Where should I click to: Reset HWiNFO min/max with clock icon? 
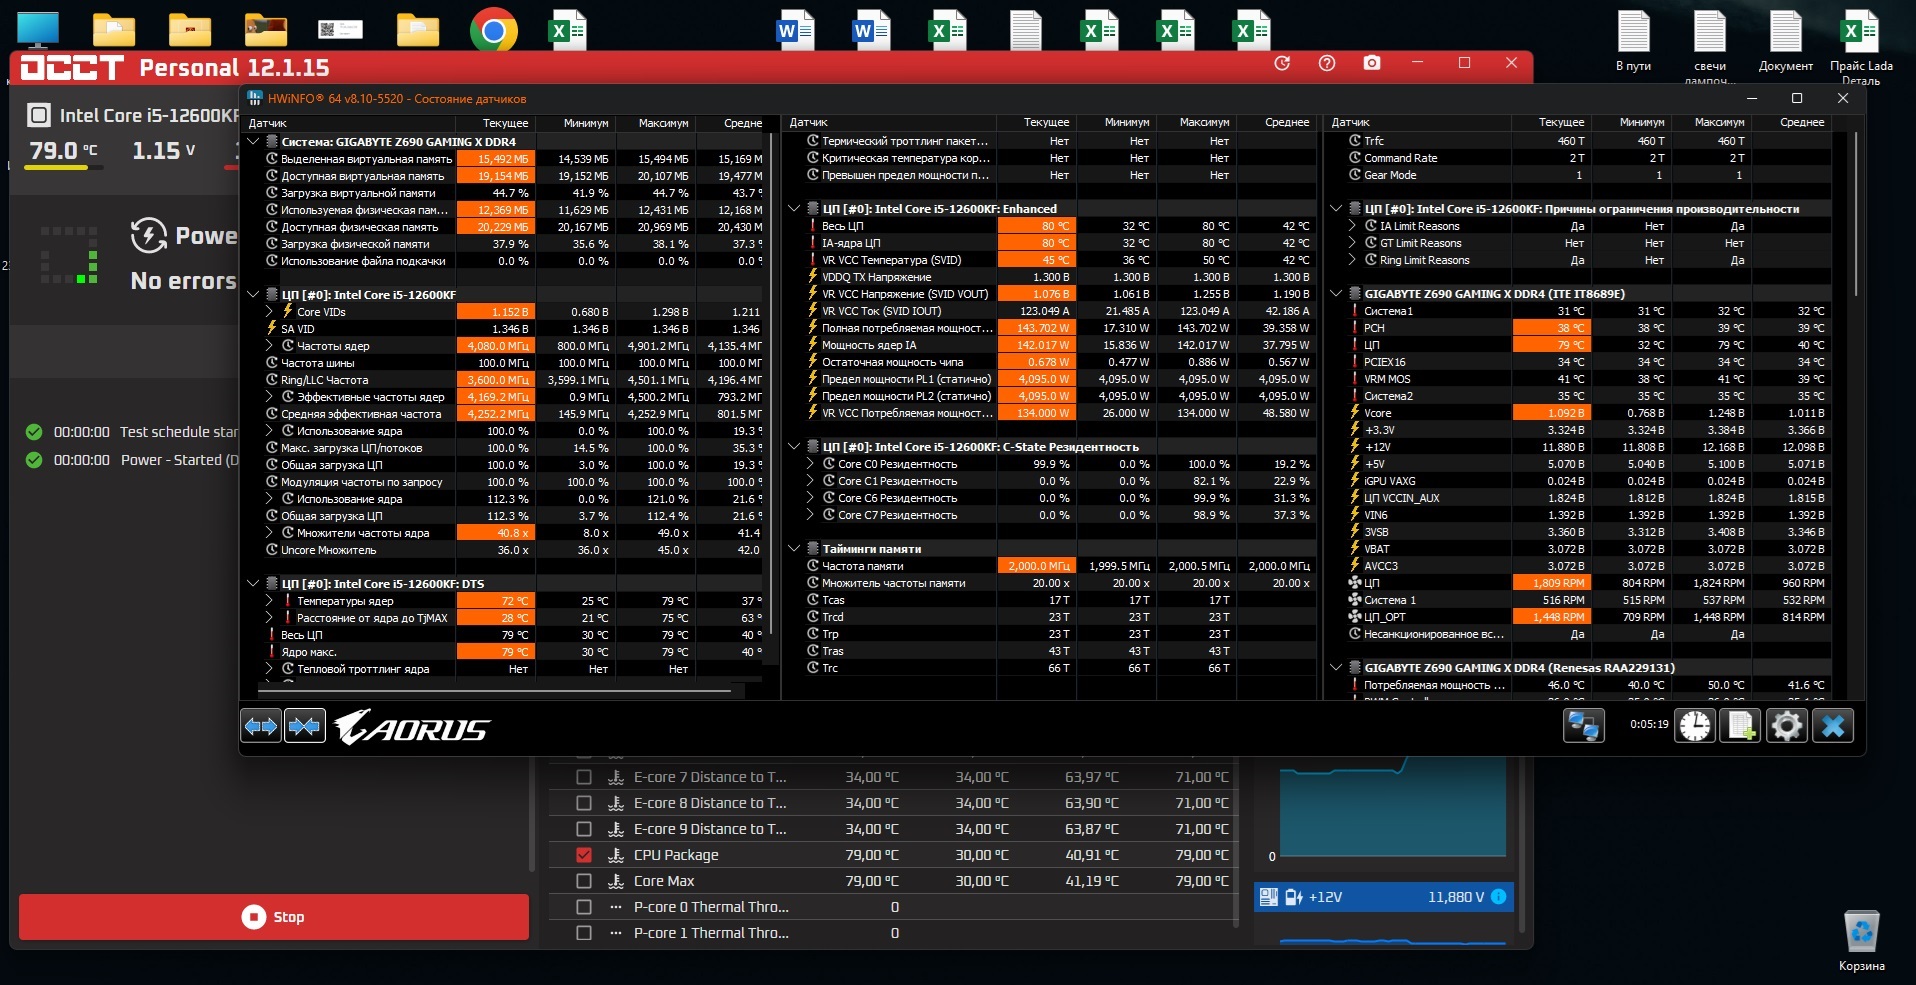coord(1695,725)
